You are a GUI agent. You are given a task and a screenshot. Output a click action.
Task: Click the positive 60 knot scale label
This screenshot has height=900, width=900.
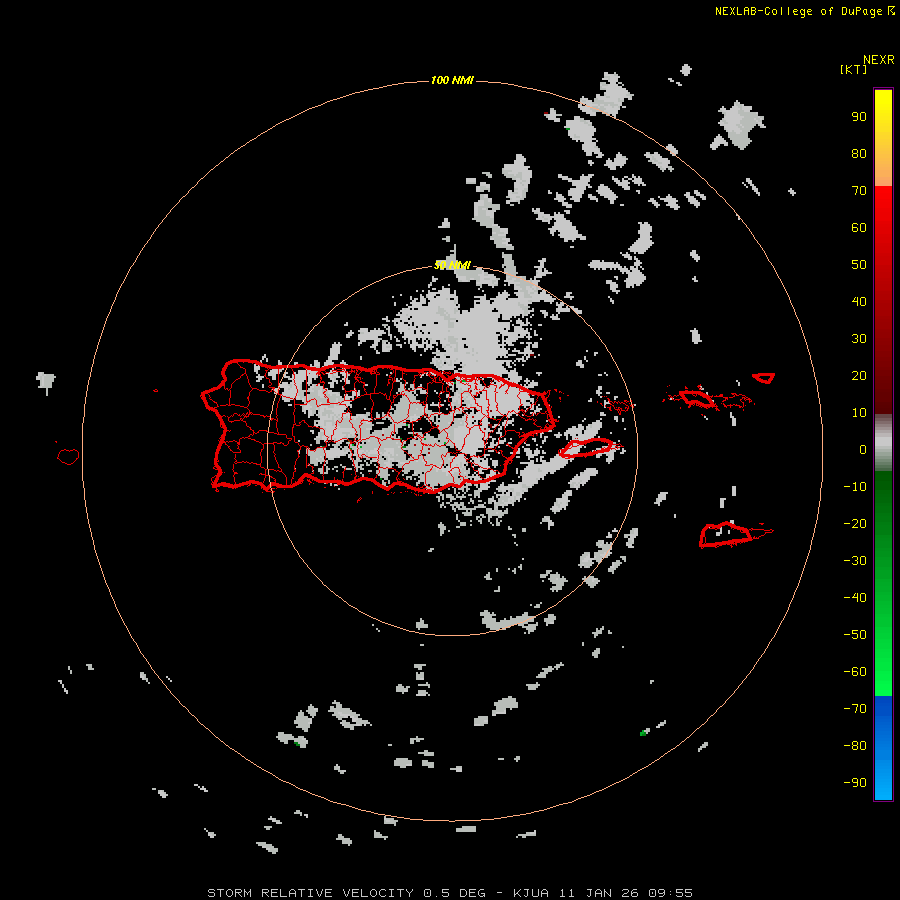[x=859, y=228]
